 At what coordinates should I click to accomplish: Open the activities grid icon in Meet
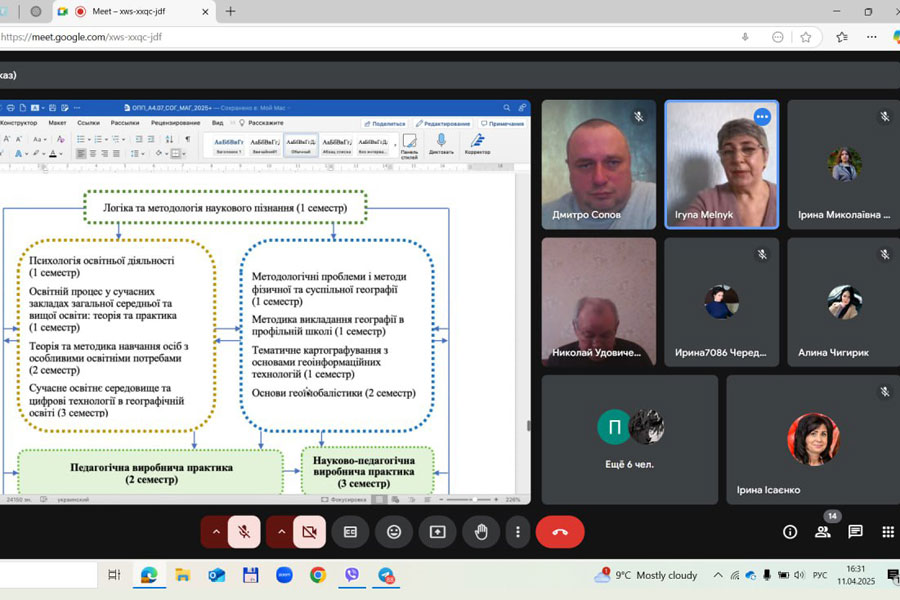[x=887, y=532]
